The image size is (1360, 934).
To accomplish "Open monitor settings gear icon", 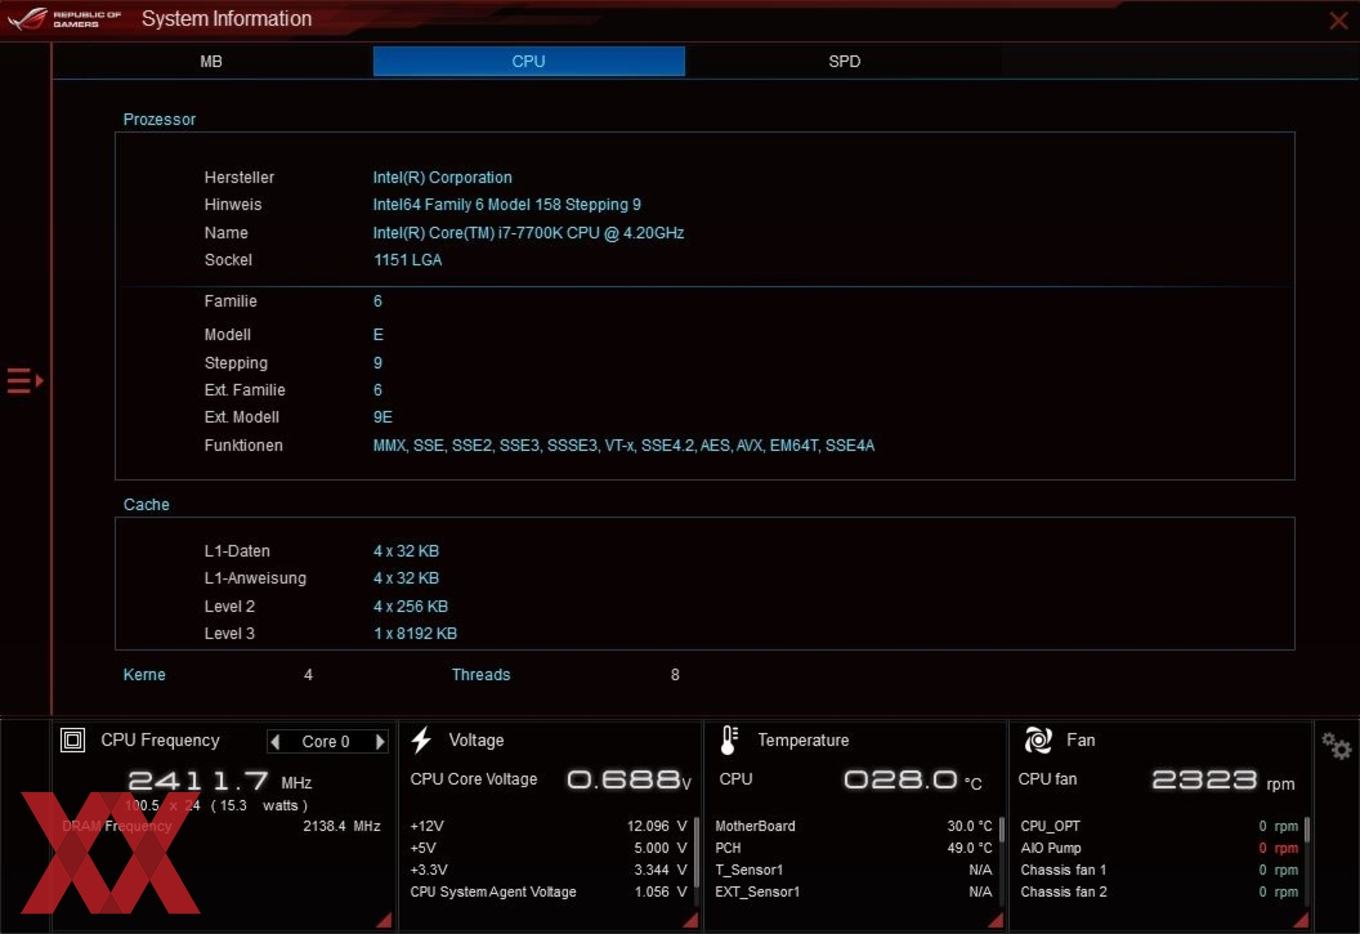I will point(1336,745).
